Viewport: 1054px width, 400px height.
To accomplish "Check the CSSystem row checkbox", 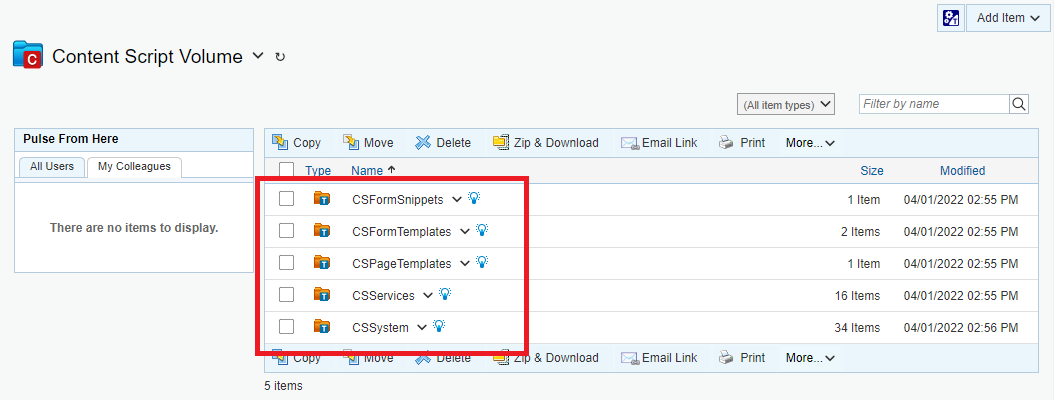I will [286, 327].
